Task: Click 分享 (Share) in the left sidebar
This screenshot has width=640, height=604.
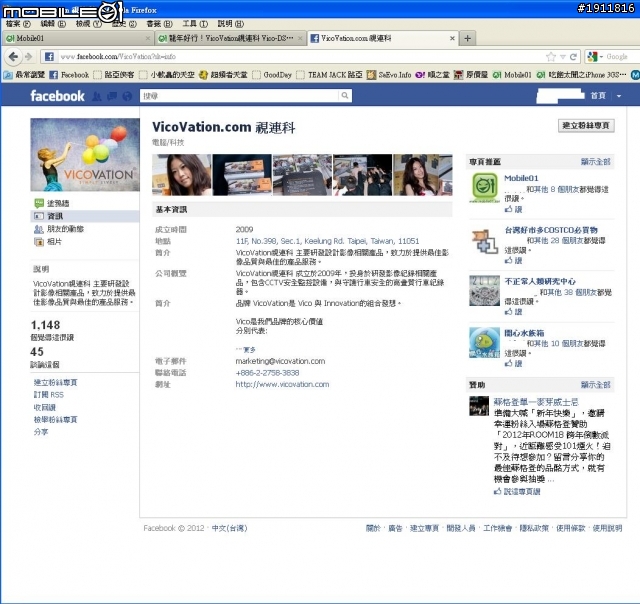Action: point(41,432)
